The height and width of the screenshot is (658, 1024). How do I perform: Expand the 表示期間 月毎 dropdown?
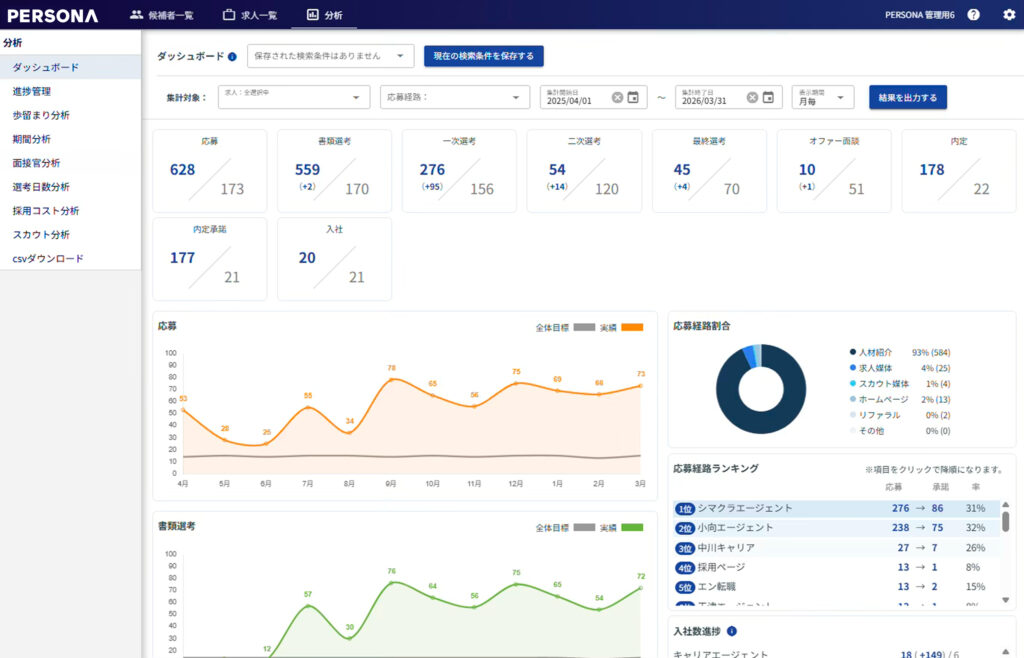pyautogui.click(x=823, y=97)
